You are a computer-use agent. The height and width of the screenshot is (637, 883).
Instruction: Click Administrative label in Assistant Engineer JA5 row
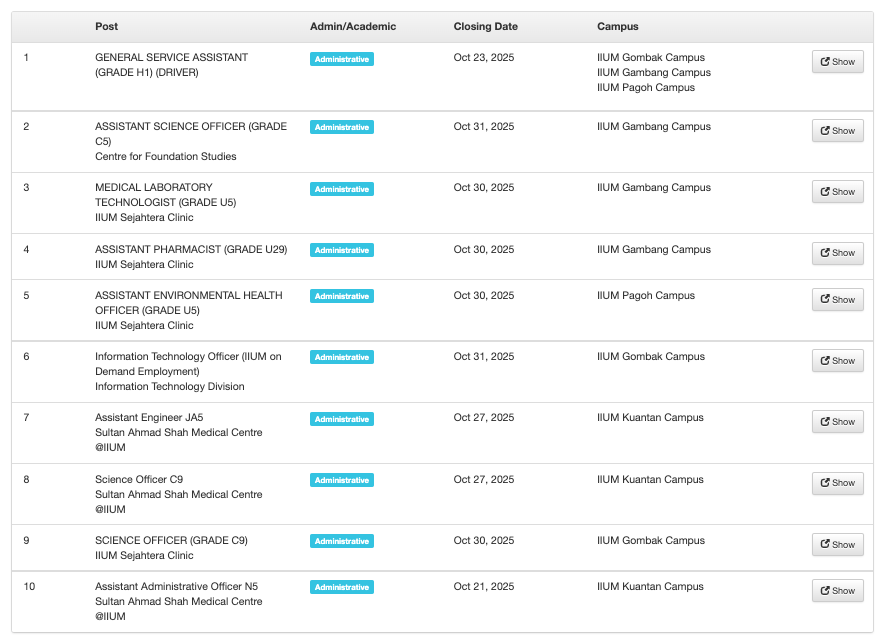(341, 419)
